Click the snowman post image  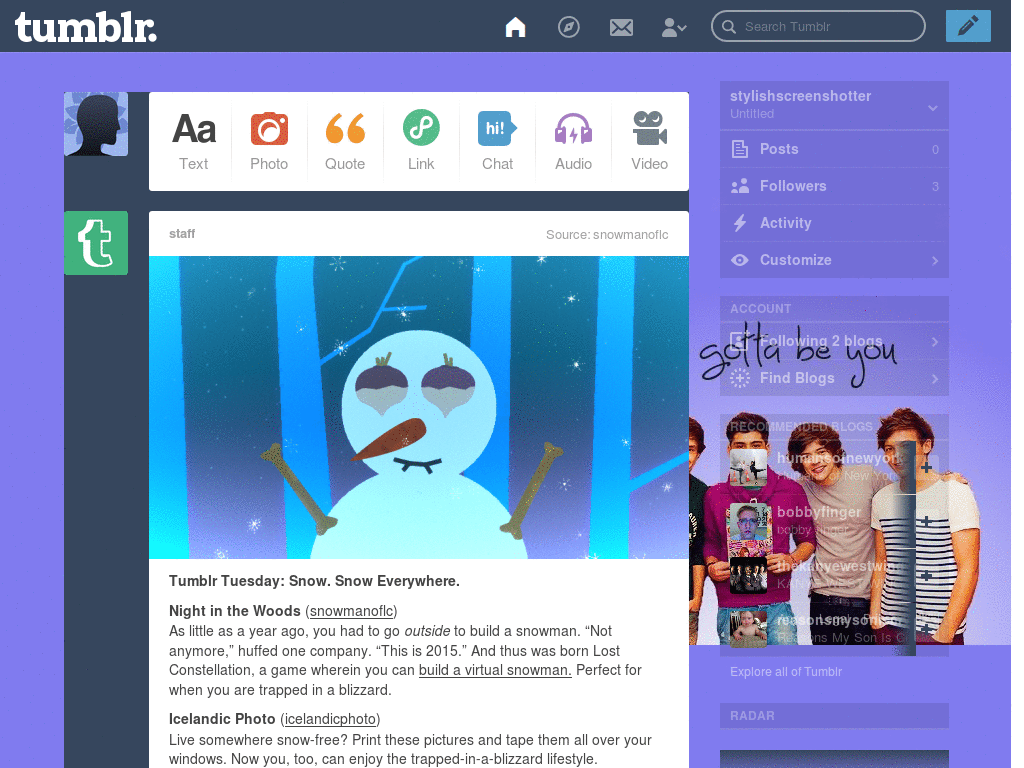(419, 407)
